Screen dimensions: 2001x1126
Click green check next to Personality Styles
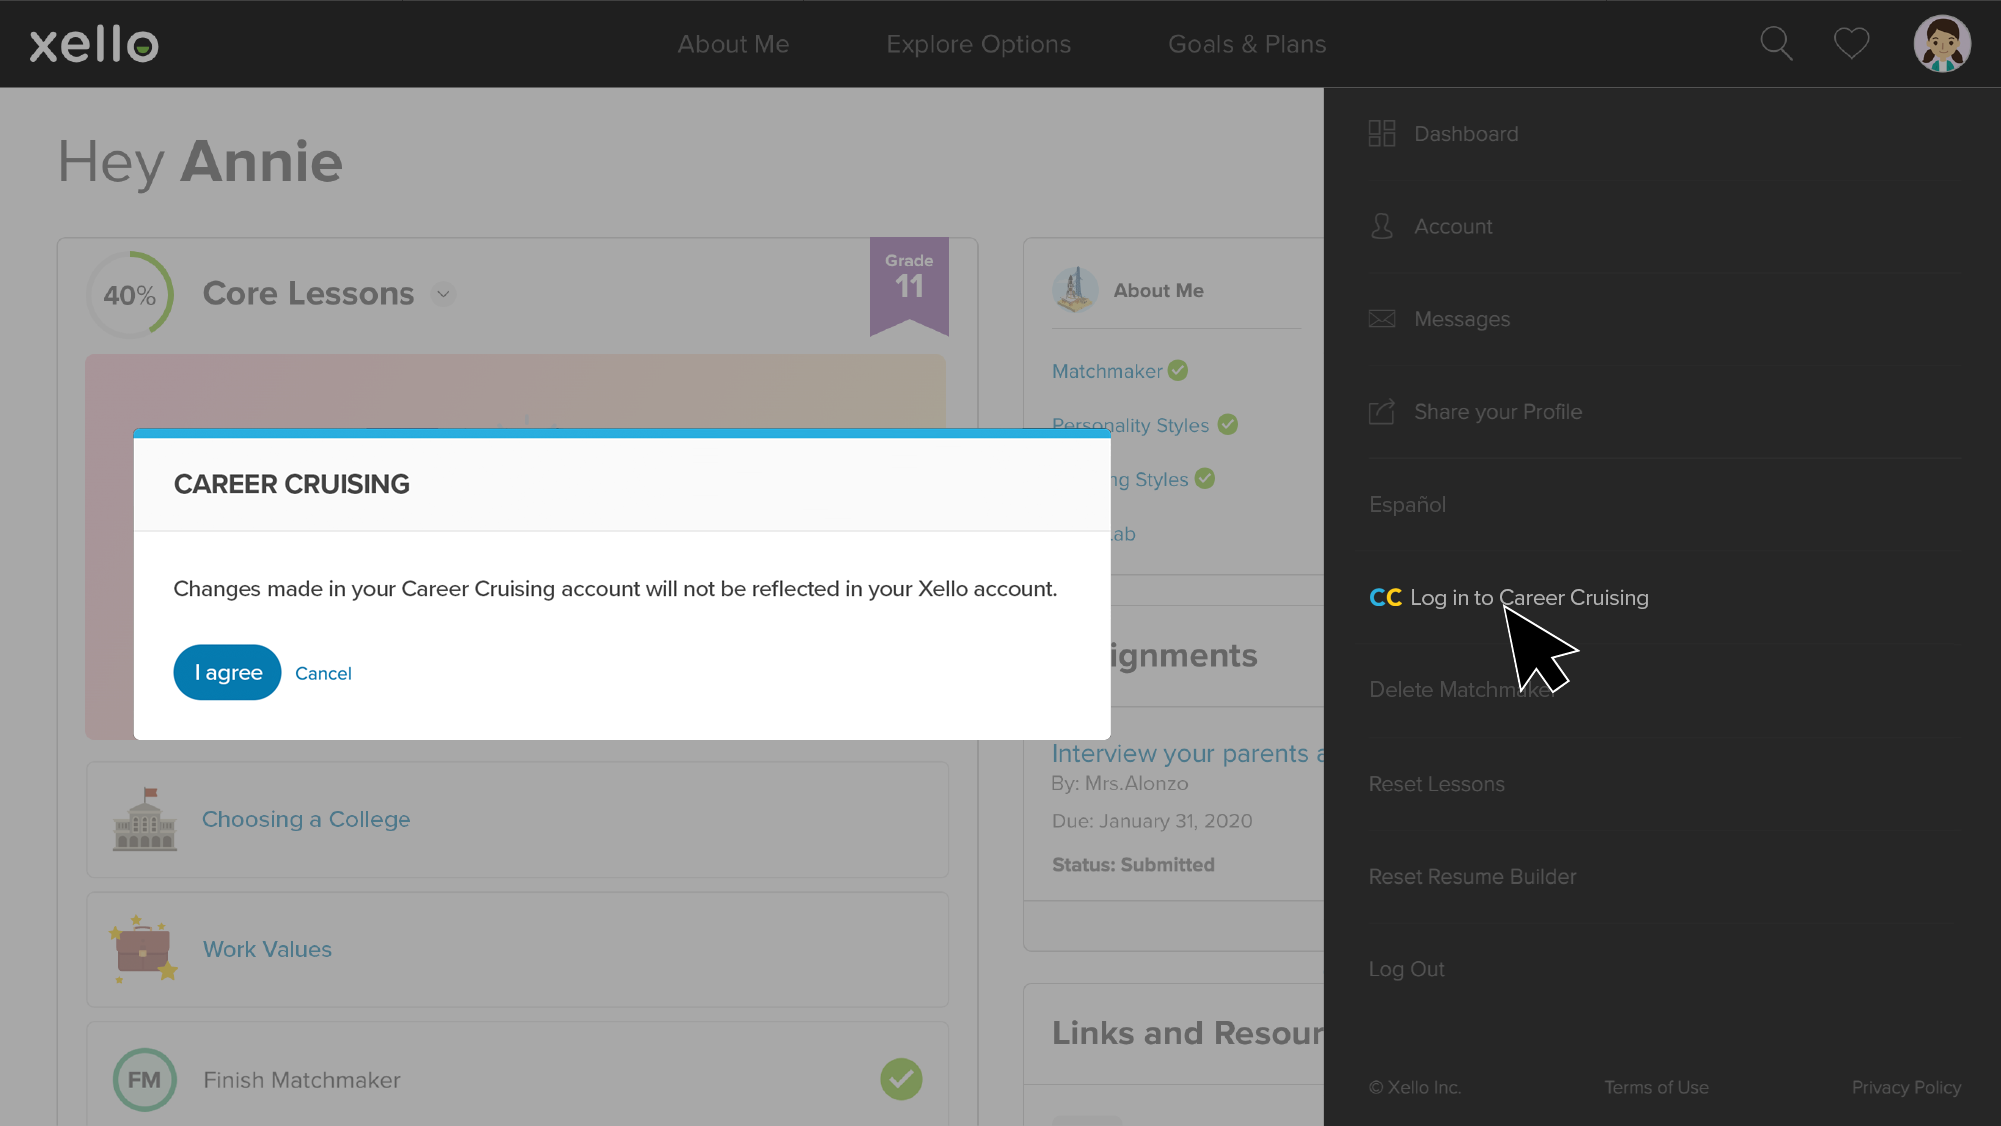point(1228,424)
